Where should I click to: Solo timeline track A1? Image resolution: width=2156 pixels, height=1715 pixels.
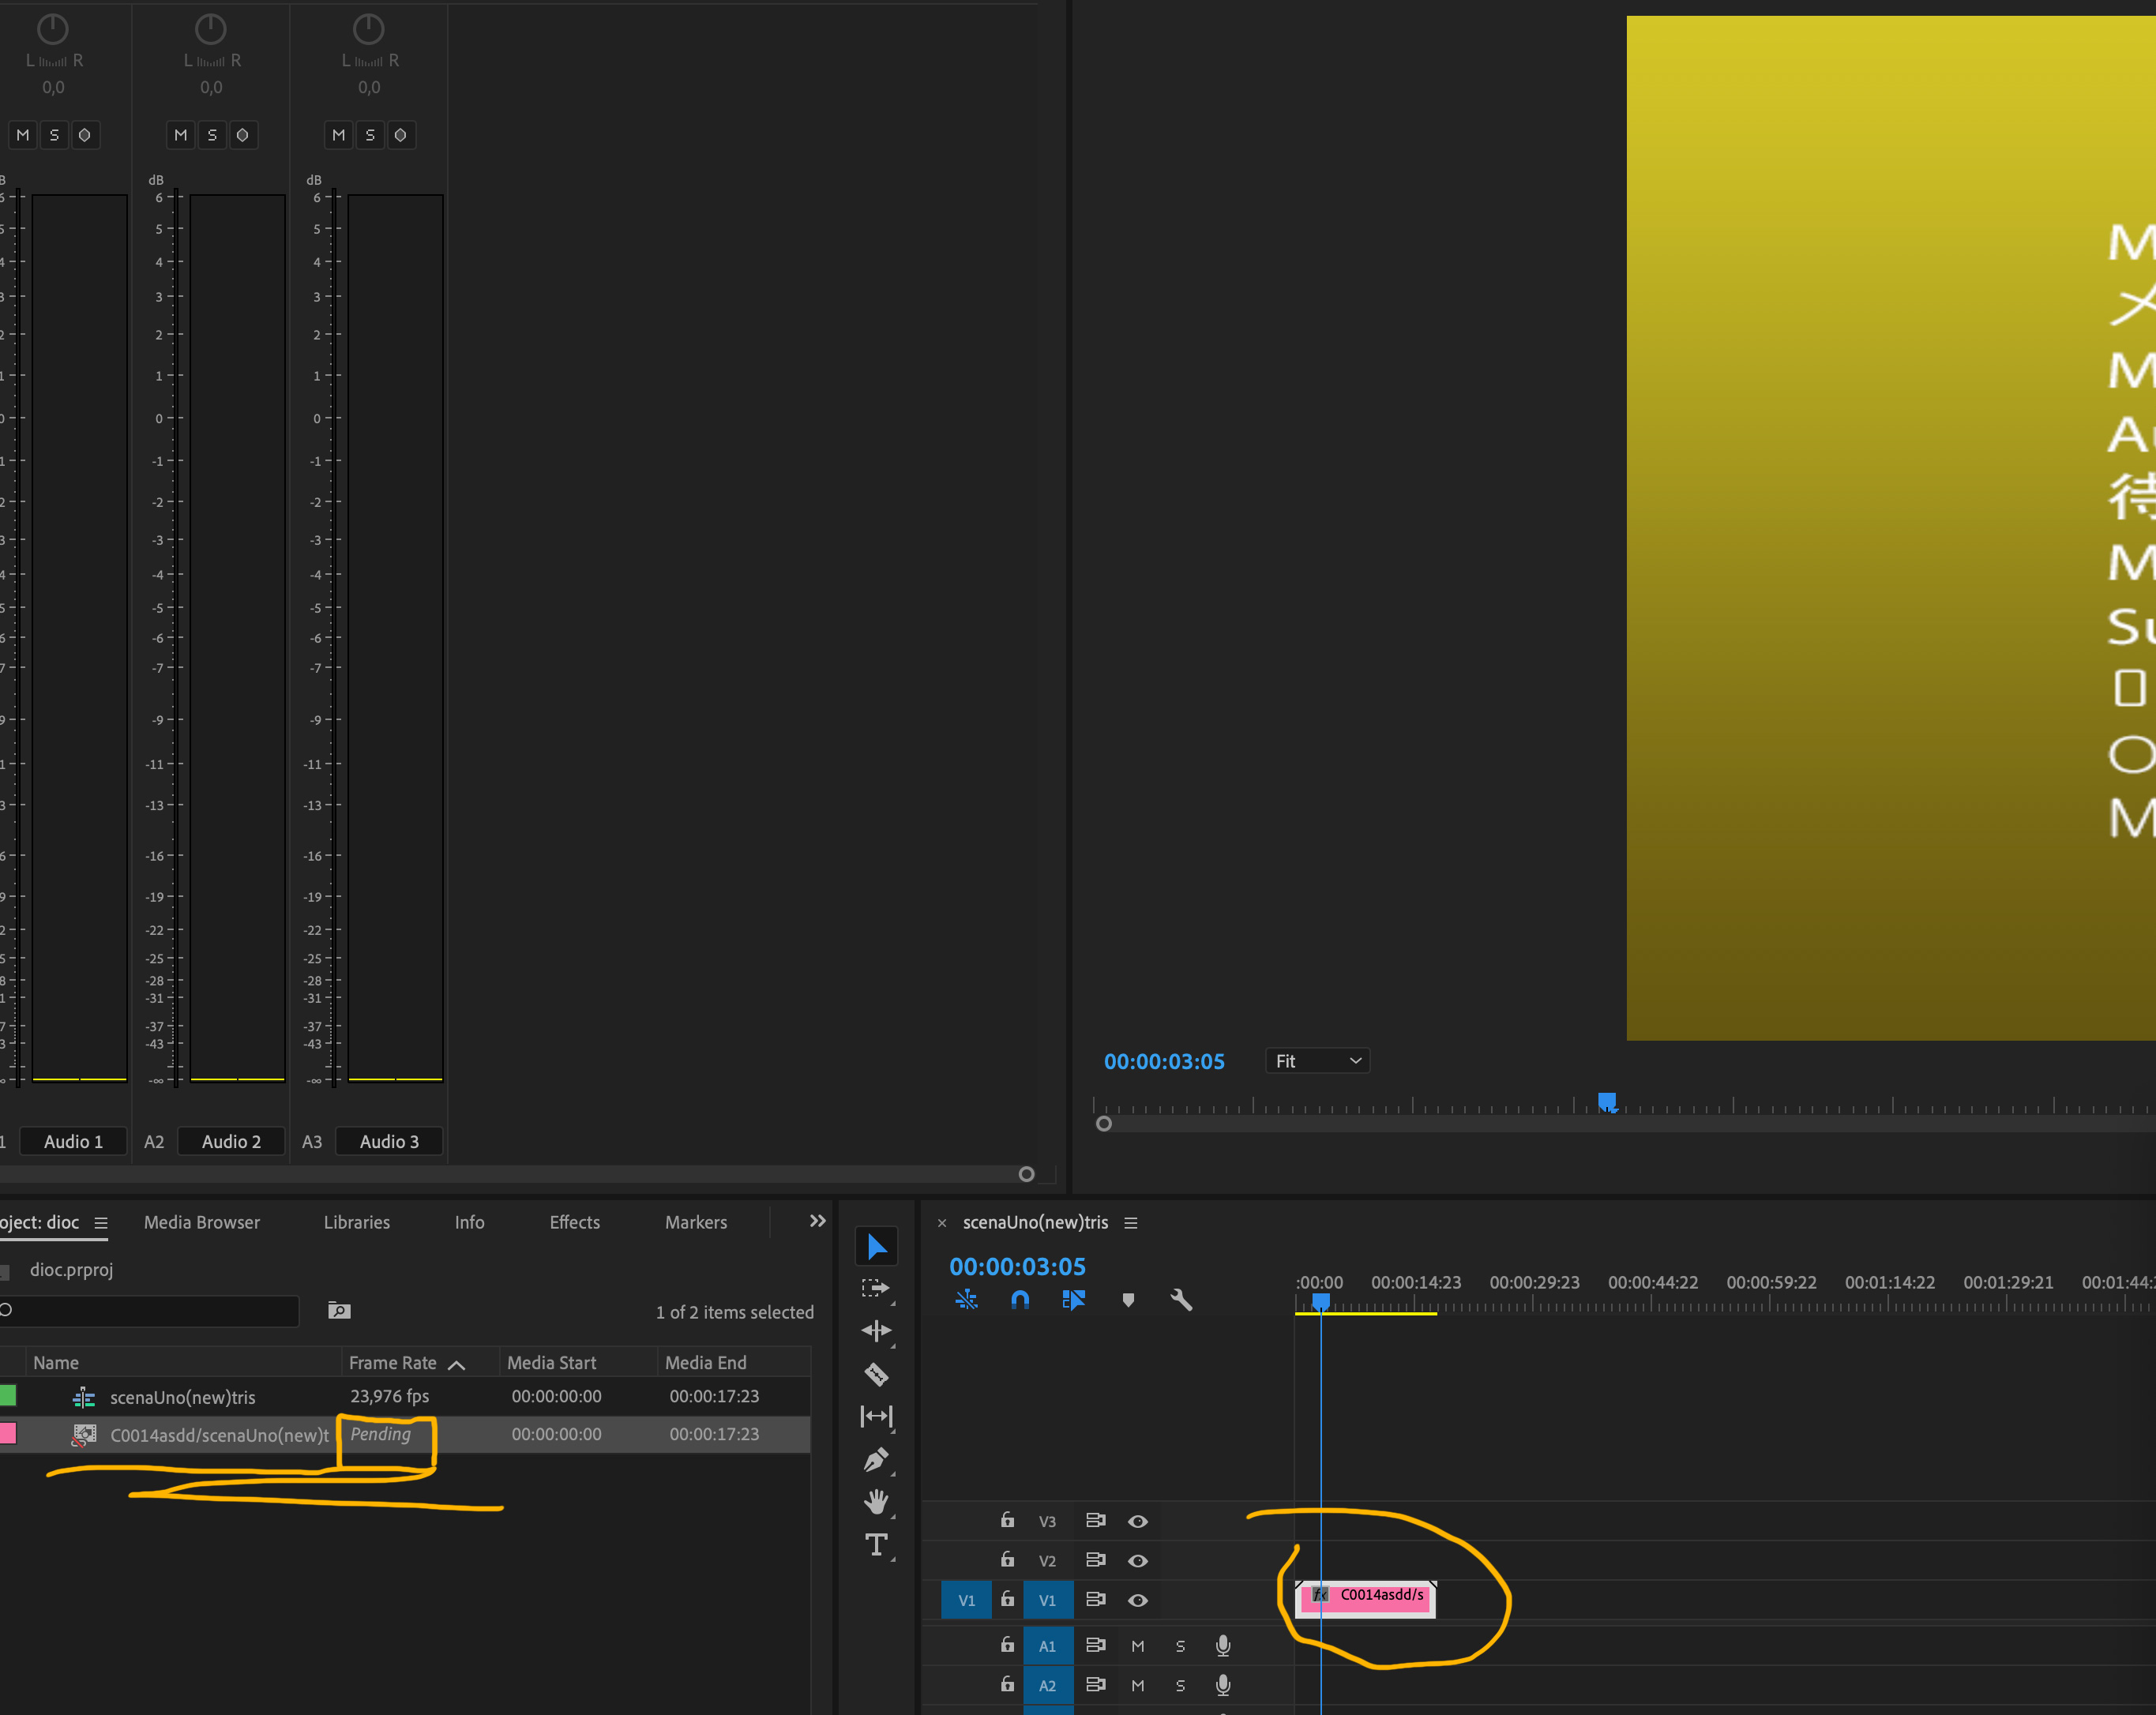click(1180, 1646)
